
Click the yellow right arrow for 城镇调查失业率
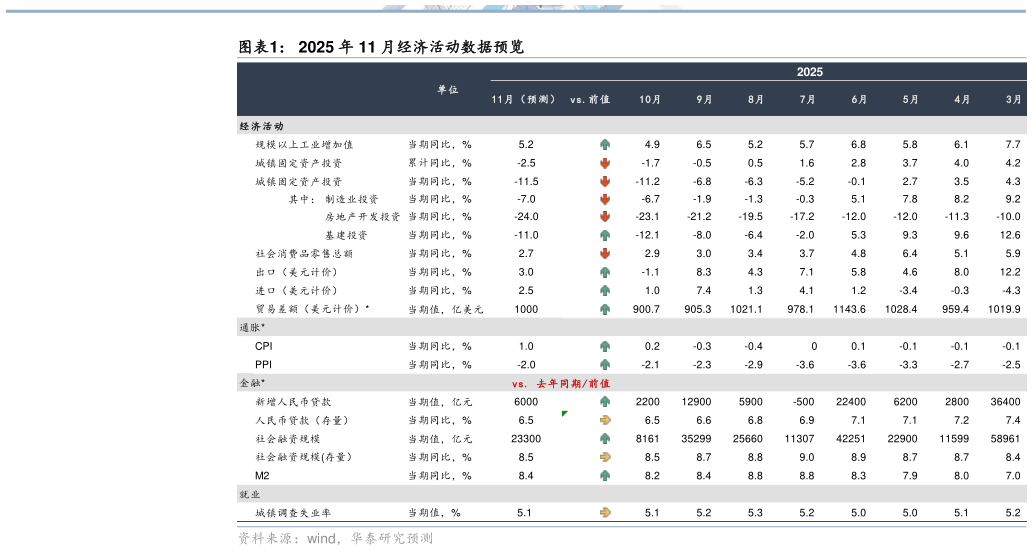coord(605,513)
